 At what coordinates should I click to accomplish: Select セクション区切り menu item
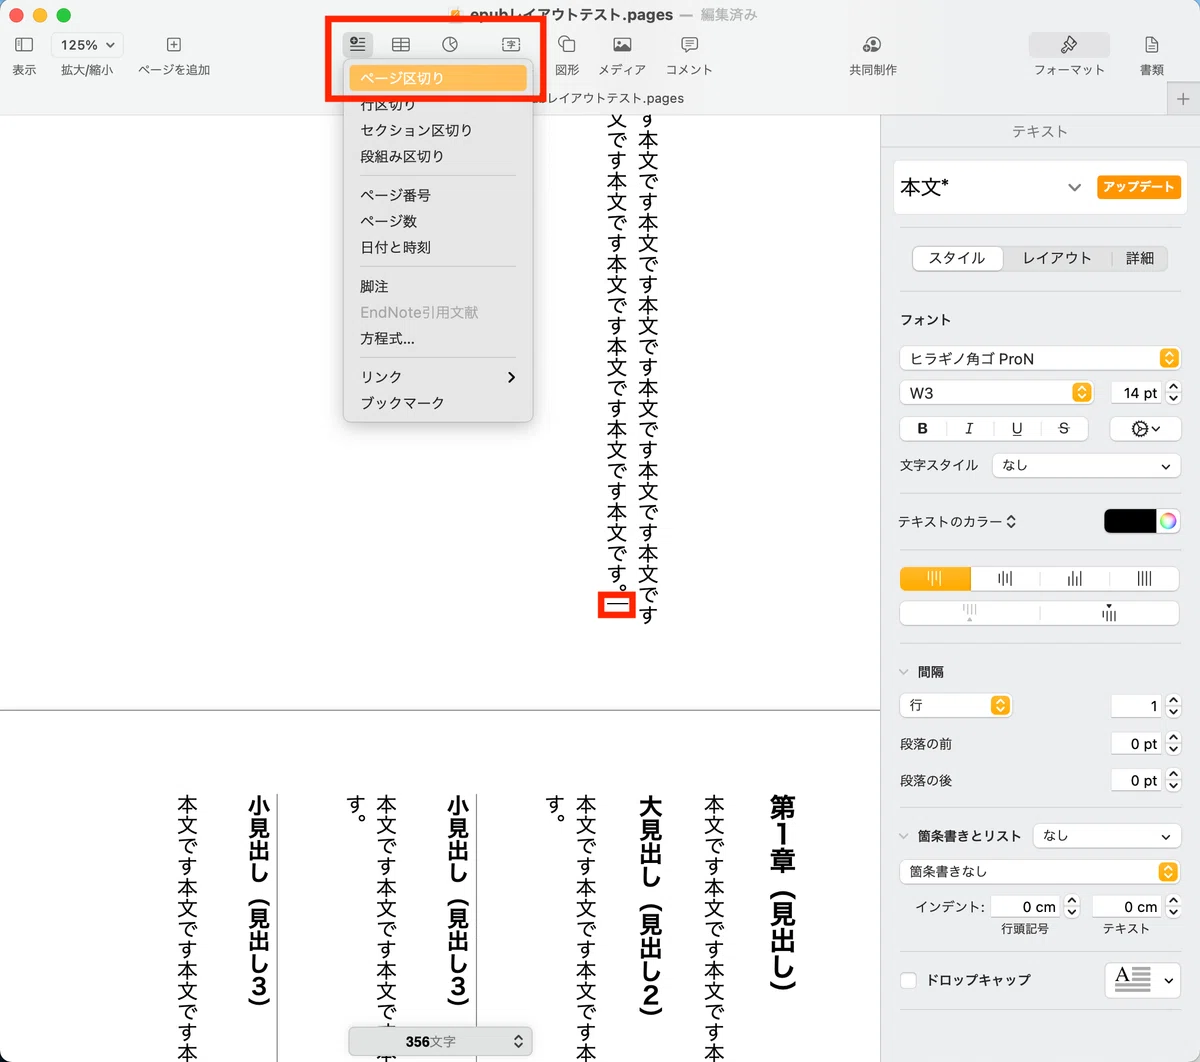[x=437, y=130]
